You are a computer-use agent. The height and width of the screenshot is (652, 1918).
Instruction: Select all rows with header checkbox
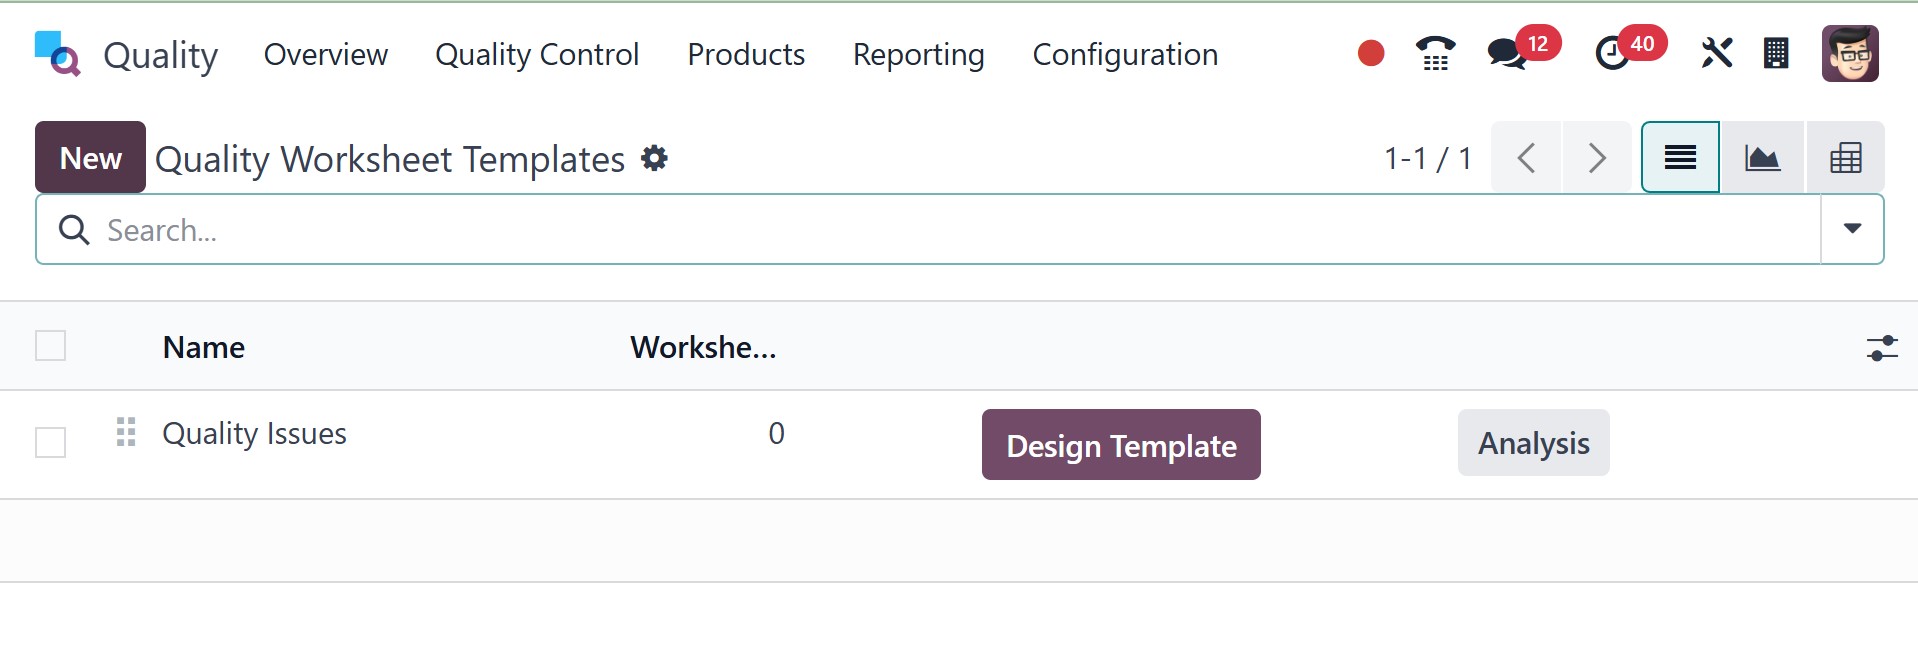51,346
